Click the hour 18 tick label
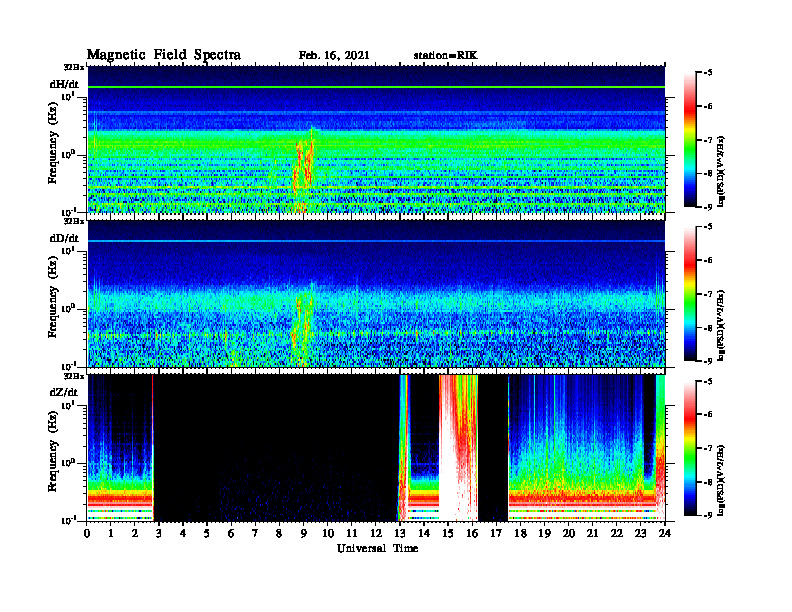Viewport: 792px width, 612px height. 520,533
